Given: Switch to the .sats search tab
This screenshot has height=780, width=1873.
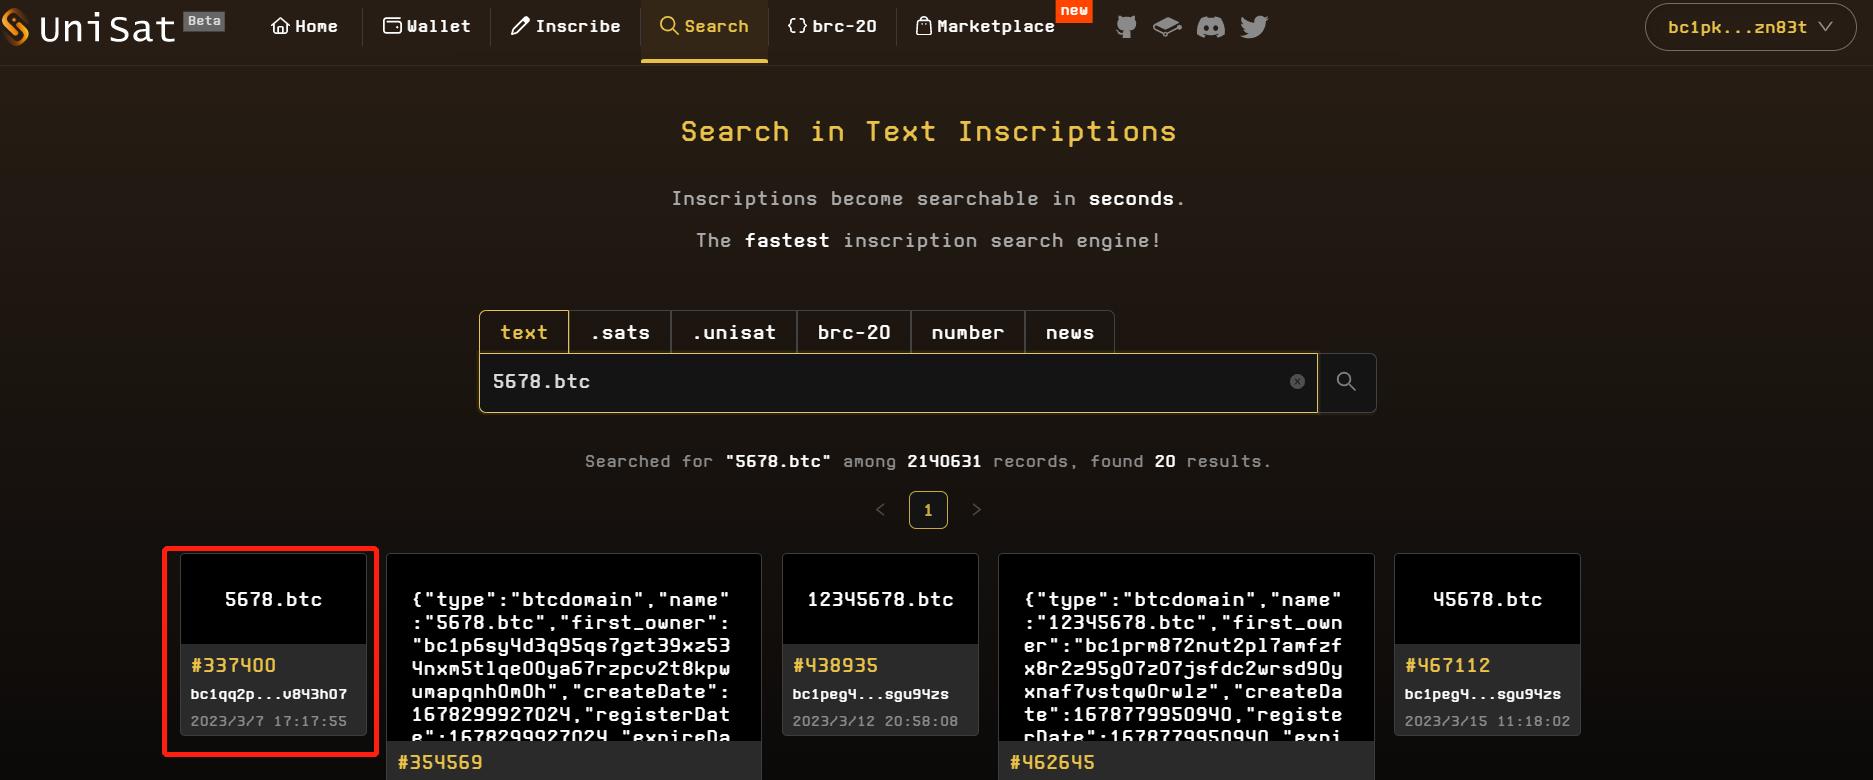Looking at the screenshot, I should [x=619, y=332].
